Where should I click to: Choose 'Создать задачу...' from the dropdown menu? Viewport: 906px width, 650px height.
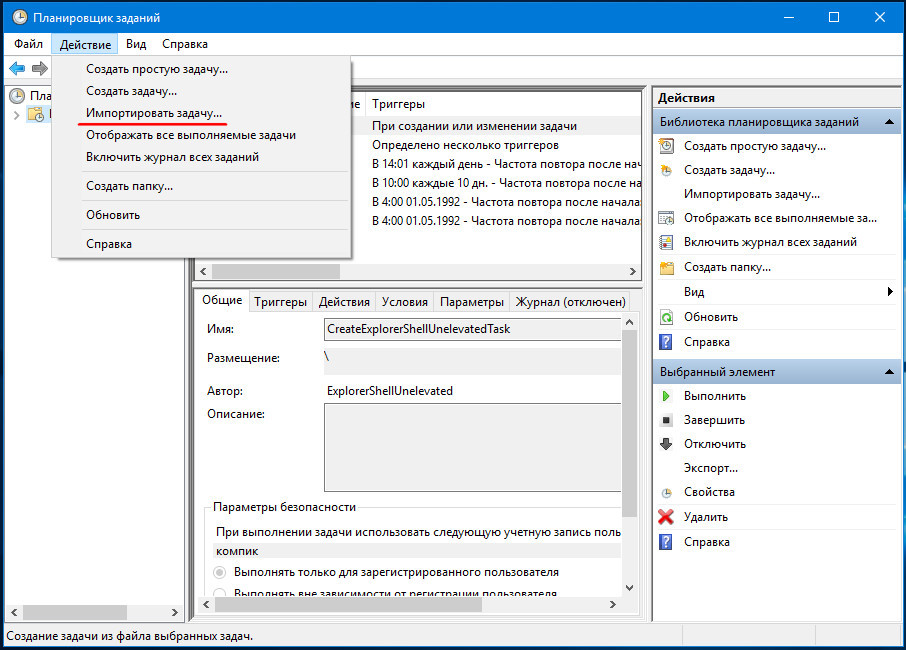coord(202,91)
